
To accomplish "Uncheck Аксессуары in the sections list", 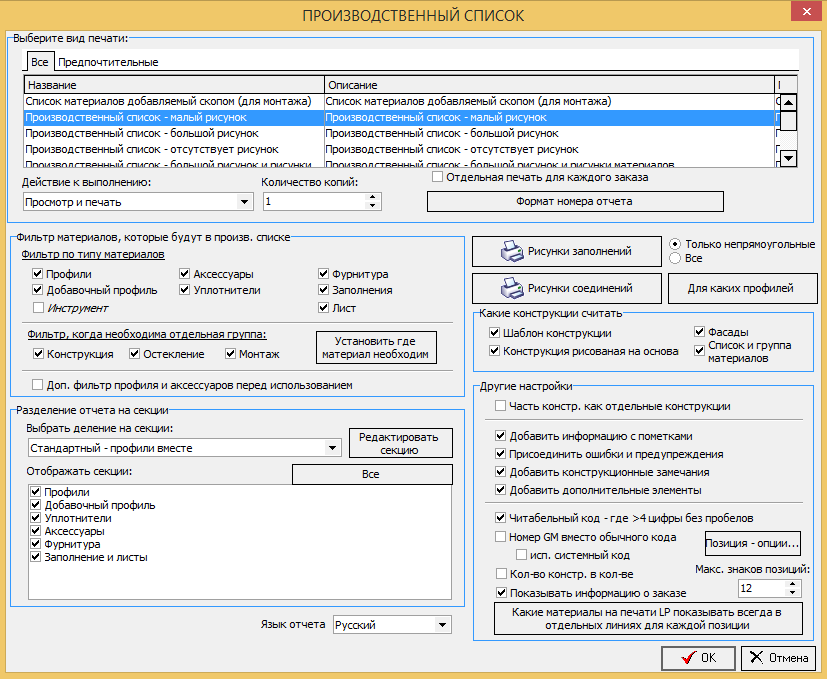I will coord(35,531).
